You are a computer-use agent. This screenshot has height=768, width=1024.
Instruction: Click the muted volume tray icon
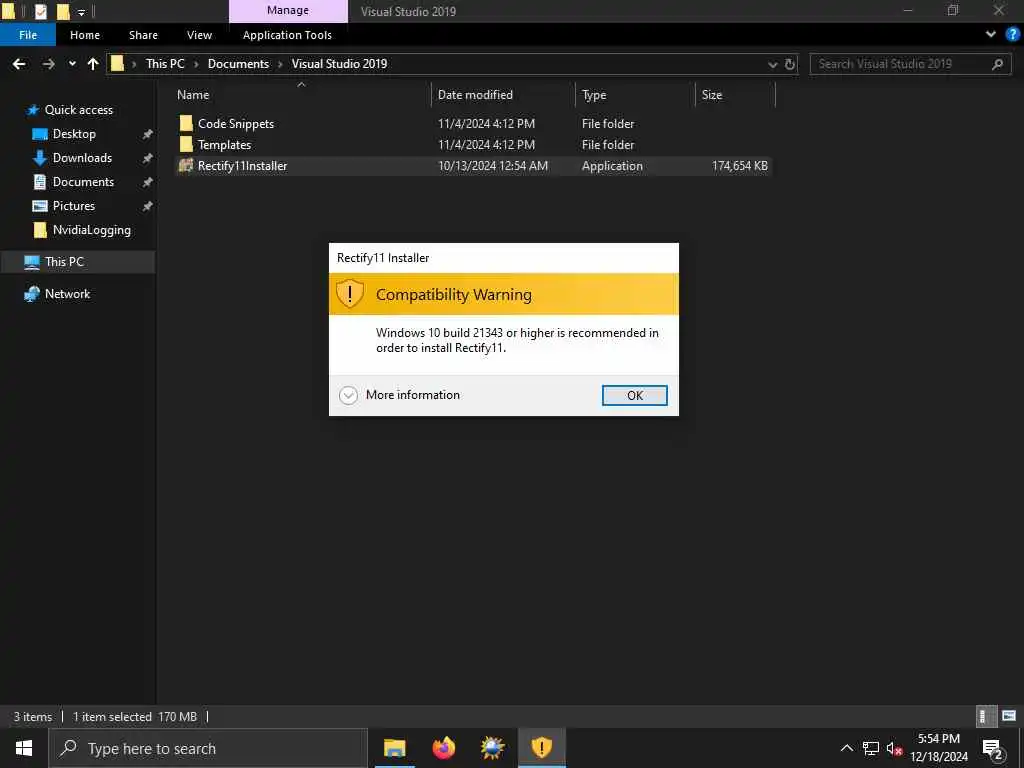(894, 748)
